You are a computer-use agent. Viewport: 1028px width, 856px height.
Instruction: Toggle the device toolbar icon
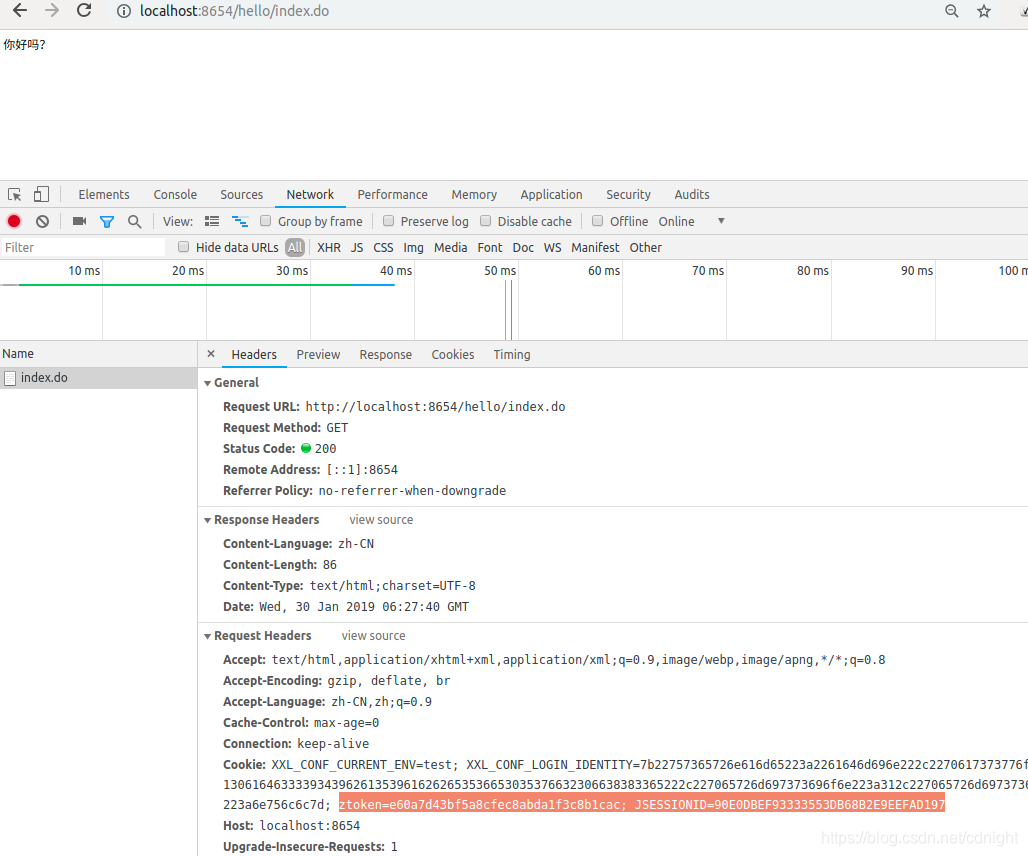41,194
